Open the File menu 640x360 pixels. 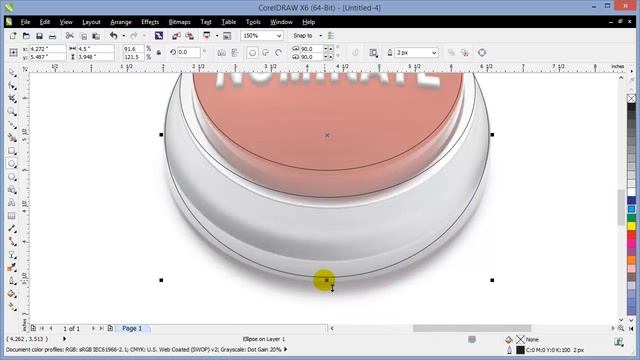pos(25,22)
